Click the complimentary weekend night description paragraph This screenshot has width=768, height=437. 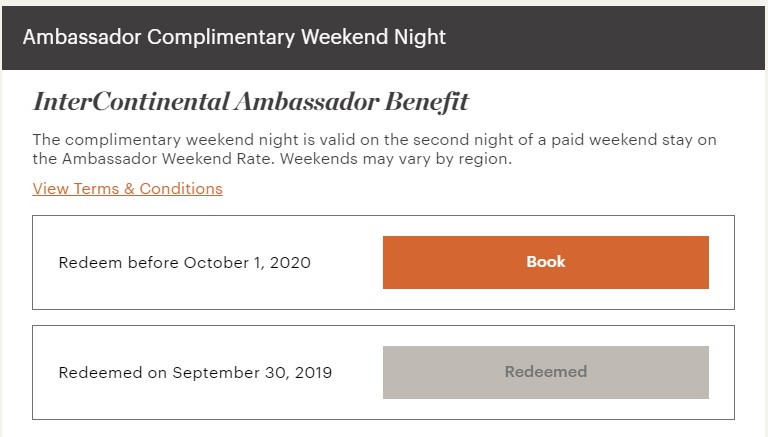pyautogui.click(x=374, y=149)
